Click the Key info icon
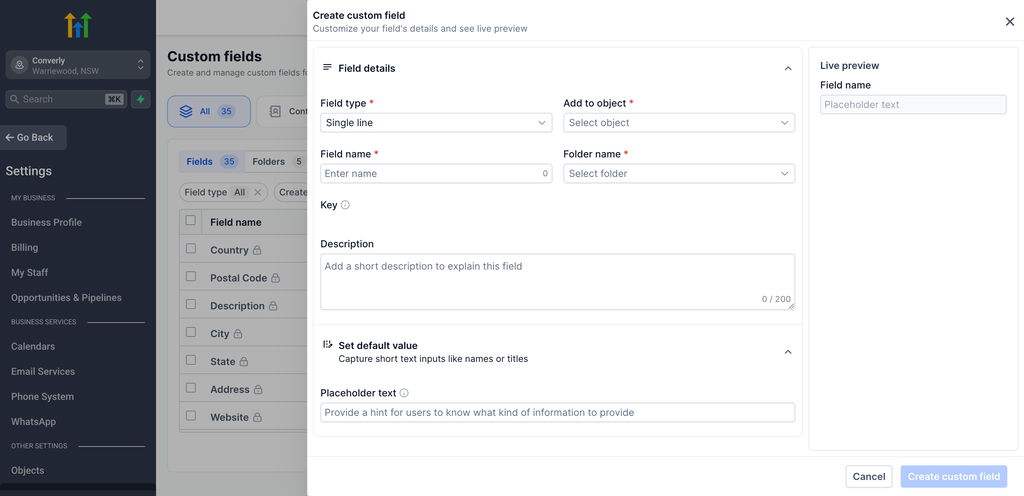 coord(345,205)
